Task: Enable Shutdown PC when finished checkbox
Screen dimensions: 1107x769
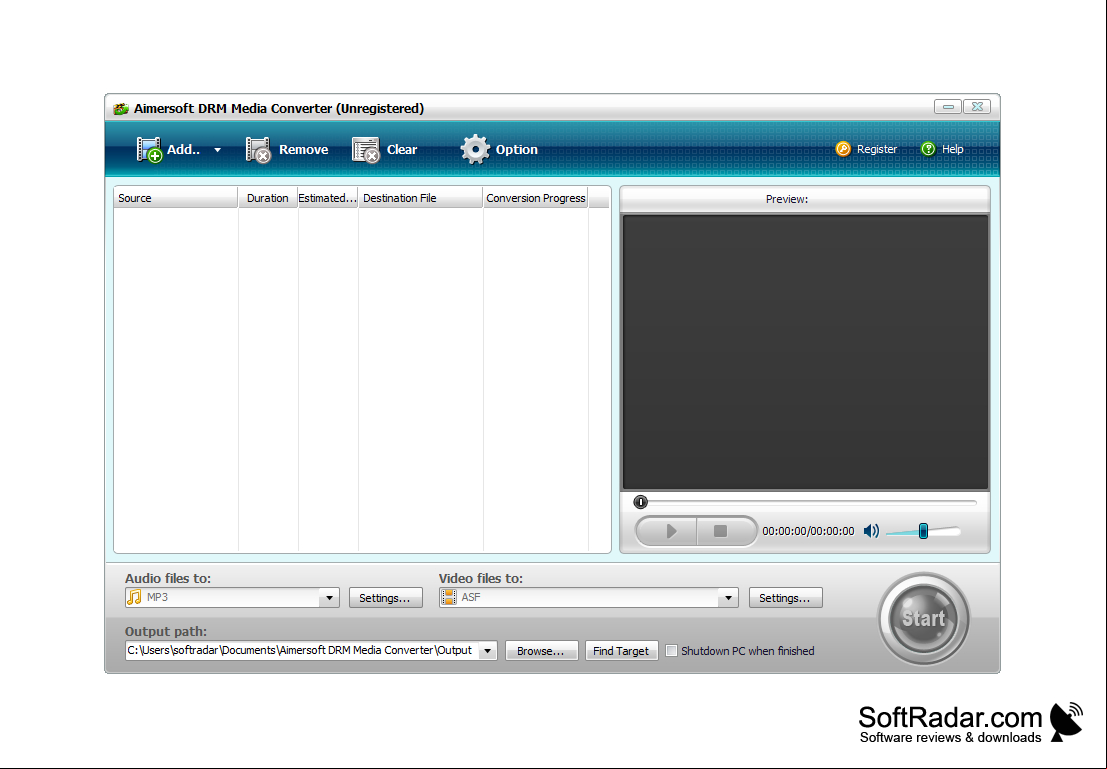Action: click(x=672, y=650)
